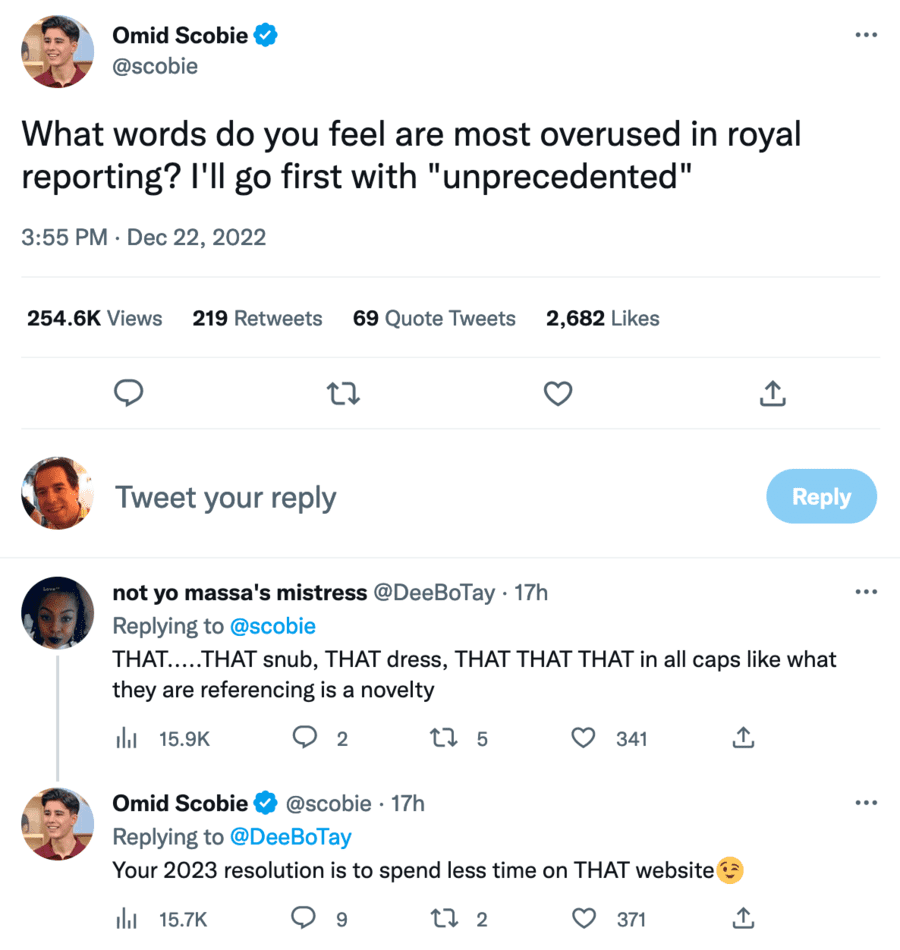900x950 pixels.
Task: Like Omid Scobie's reply with 371 likes
Action: (583, 918)
